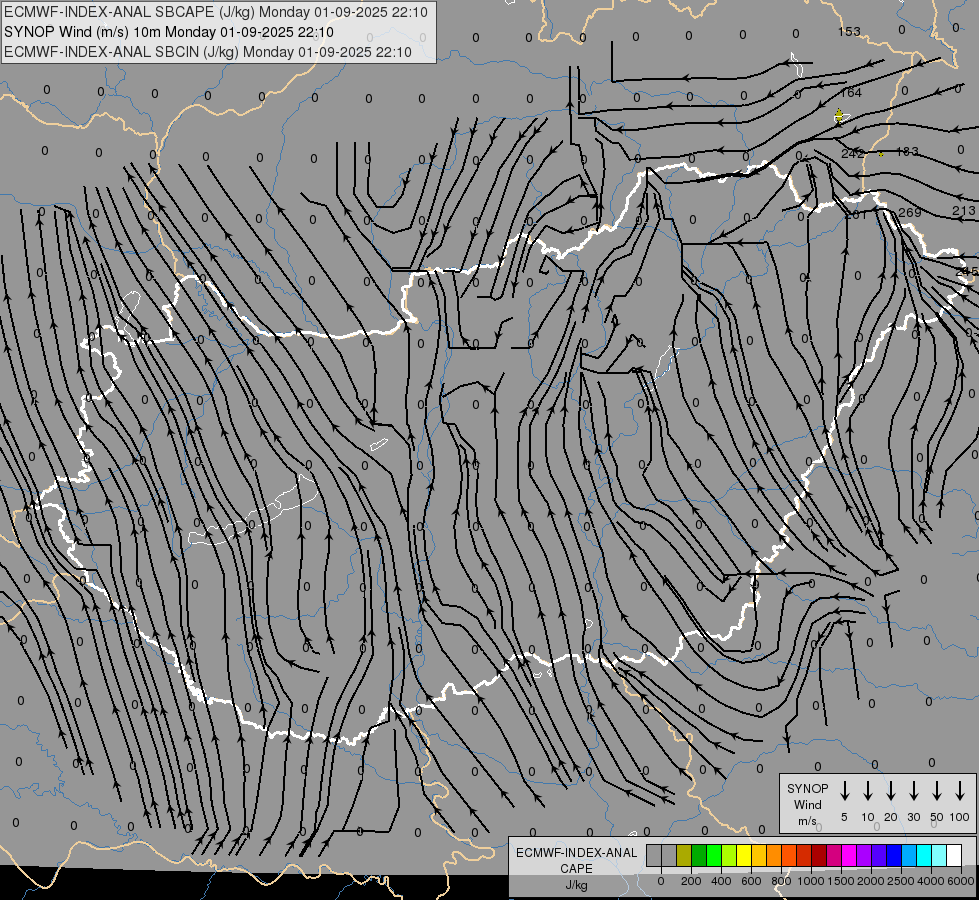Select the yellow-green CAPE swatch
Image resolution: width=979 pixels, height=900 pixels.
729,855
